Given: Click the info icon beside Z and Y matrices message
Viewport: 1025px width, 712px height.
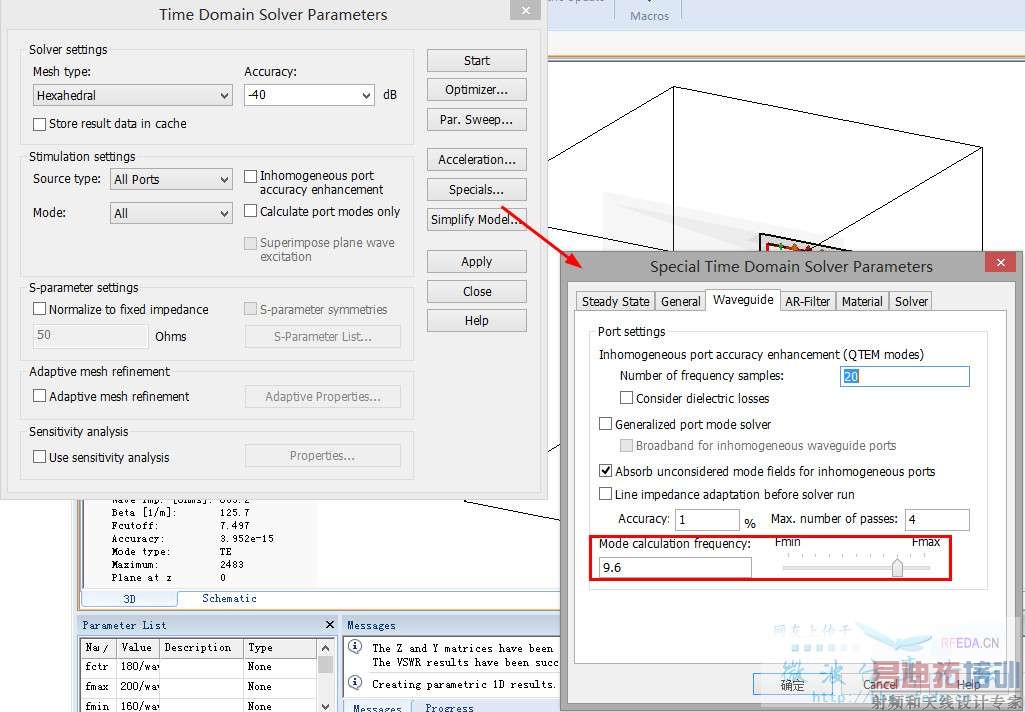Looking at the screenshot, I should [355, 647].
